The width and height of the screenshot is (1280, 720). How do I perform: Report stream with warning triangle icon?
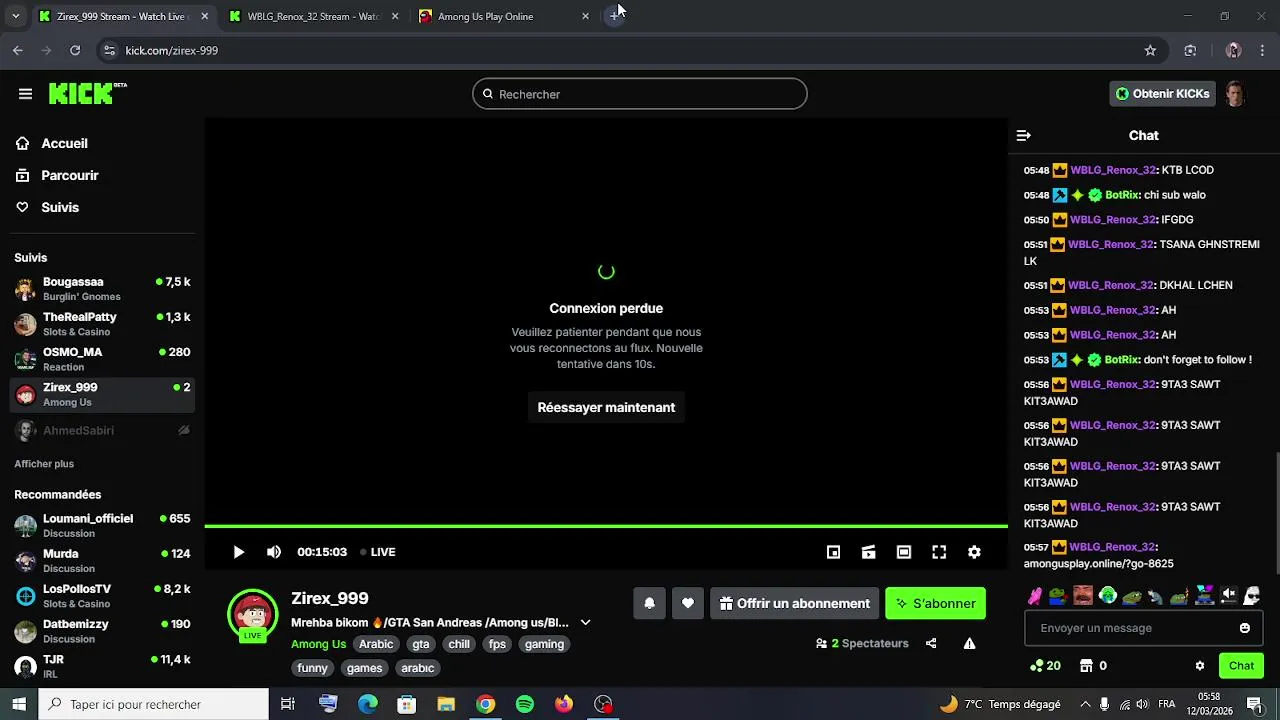[969, 643]
